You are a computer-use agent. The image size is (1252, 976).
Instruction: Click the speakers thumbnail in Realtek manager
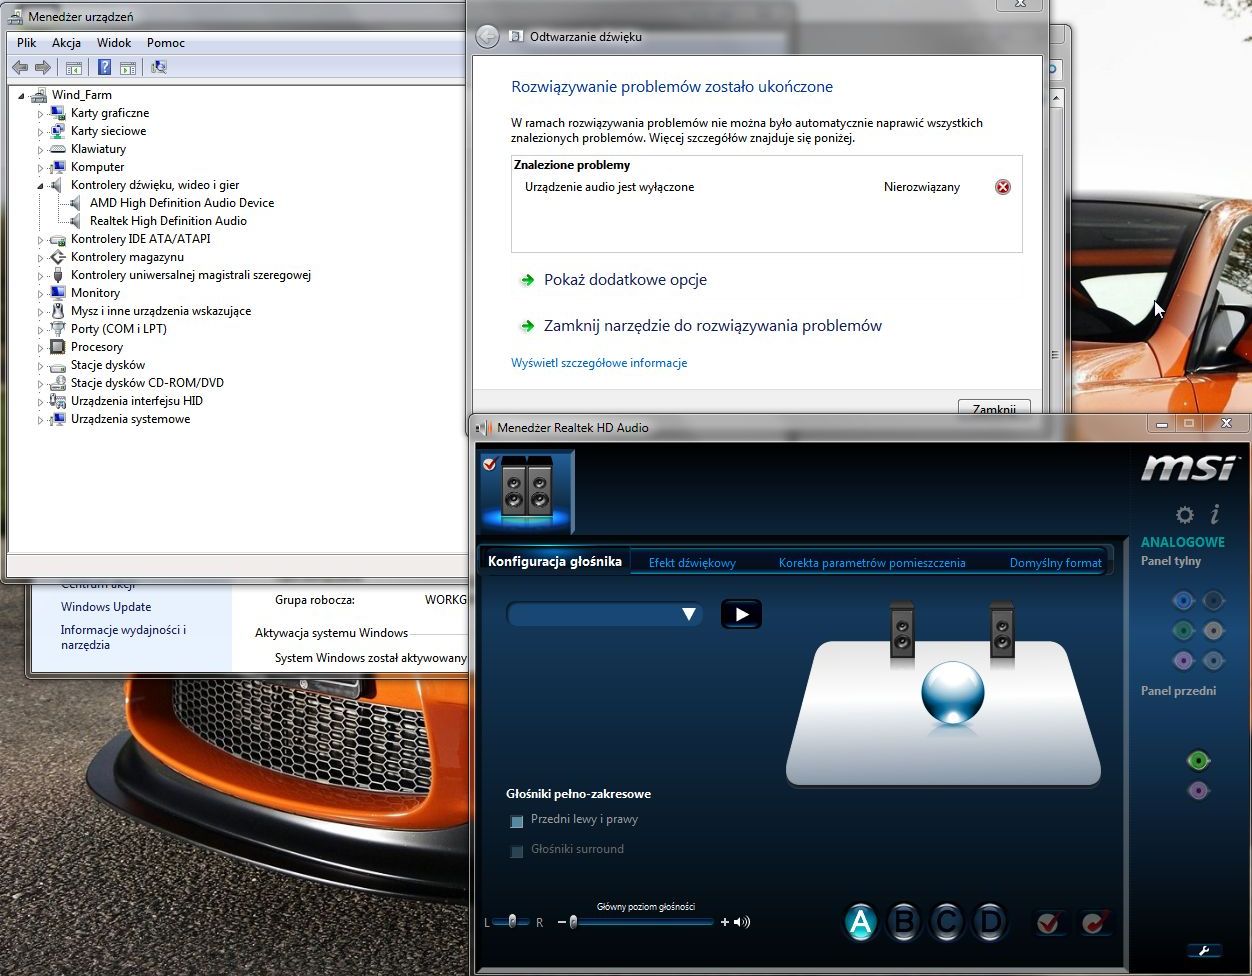[525, 489]
